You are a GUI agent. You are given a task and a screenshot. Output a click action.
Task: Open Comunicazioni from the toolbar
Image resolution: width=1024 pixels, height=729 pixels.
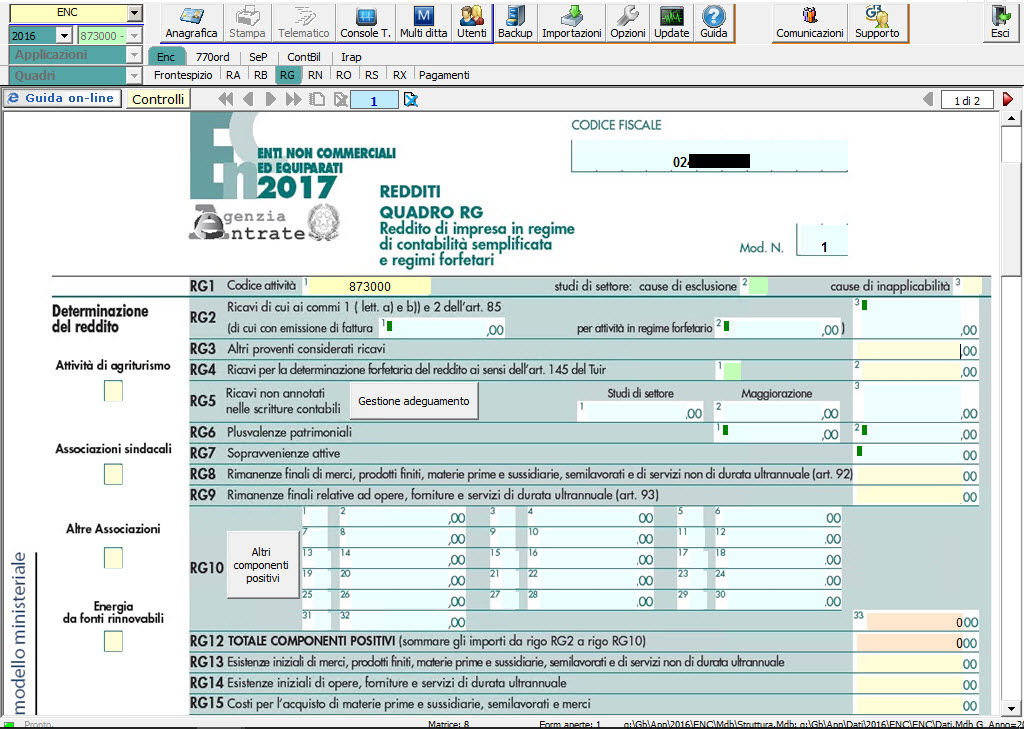[x=810, y=23]
